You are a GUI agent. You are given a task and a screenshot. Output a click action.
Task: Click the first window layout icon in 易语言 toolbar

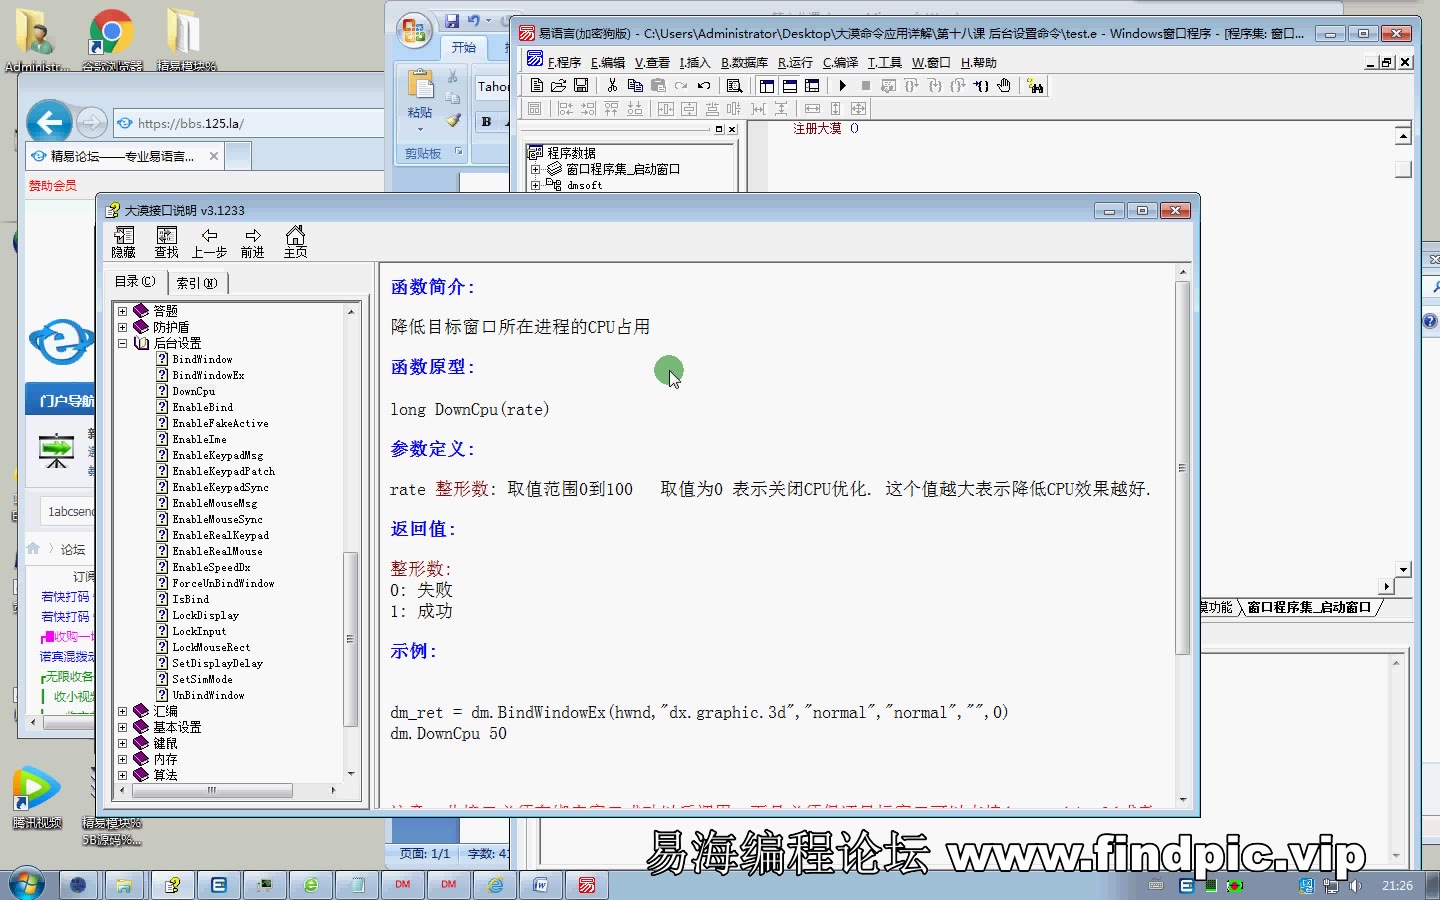[x=767, y=86]
